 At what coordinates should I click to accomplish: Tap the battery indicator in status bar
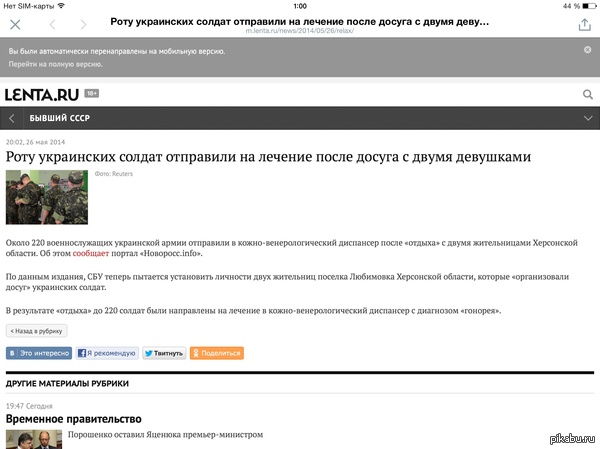click(589, 6)
